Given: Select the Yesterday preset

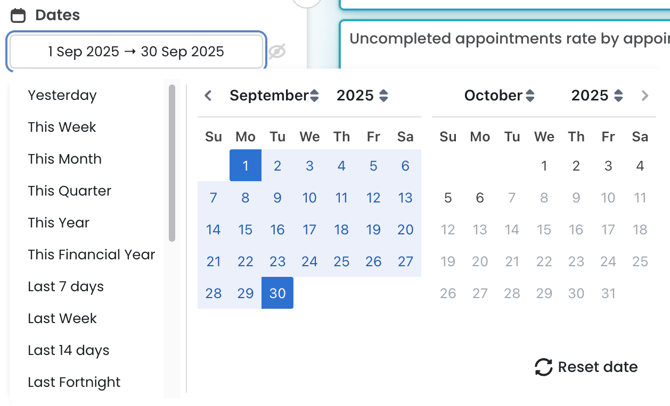Looking at the screenshot, I should pyautogui.click(x=62, y=95).
